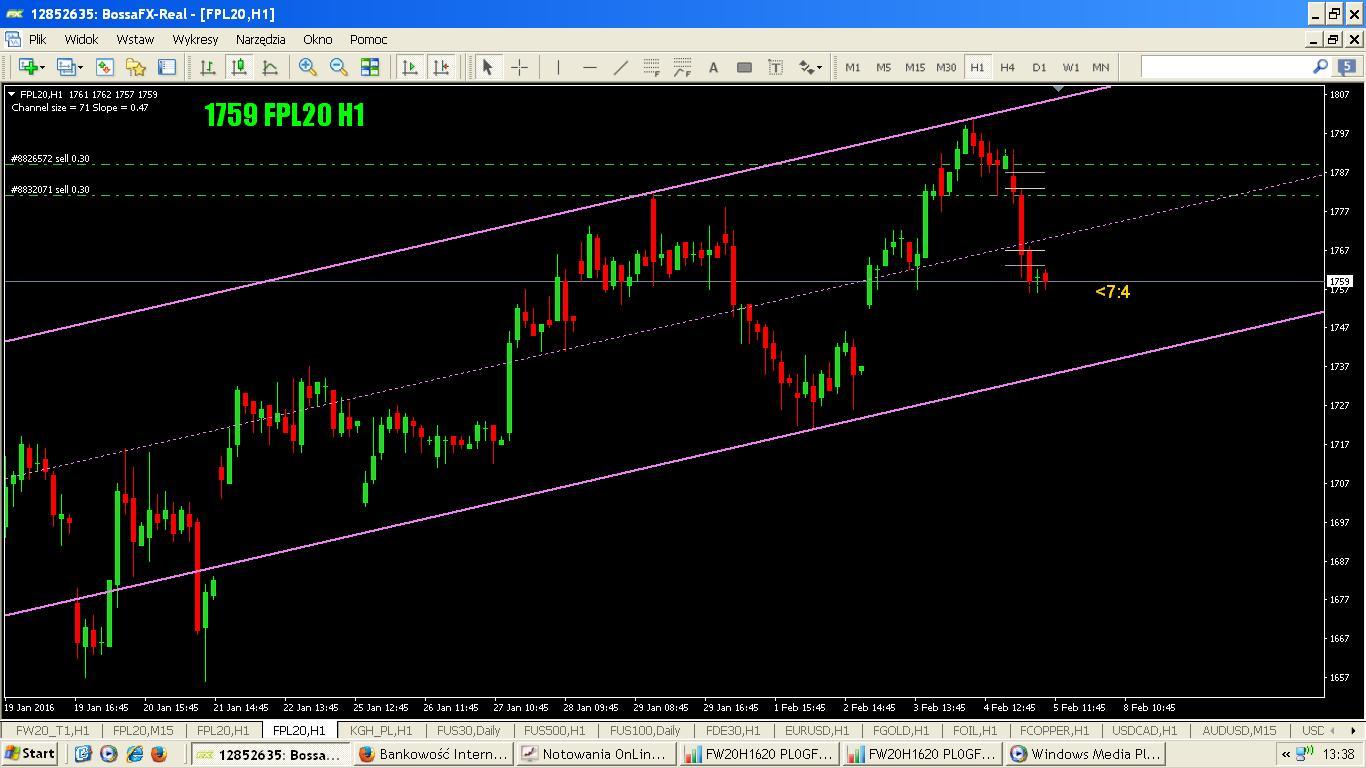
Task: Switch chart to bar chart mode
Action: point(207,67)
